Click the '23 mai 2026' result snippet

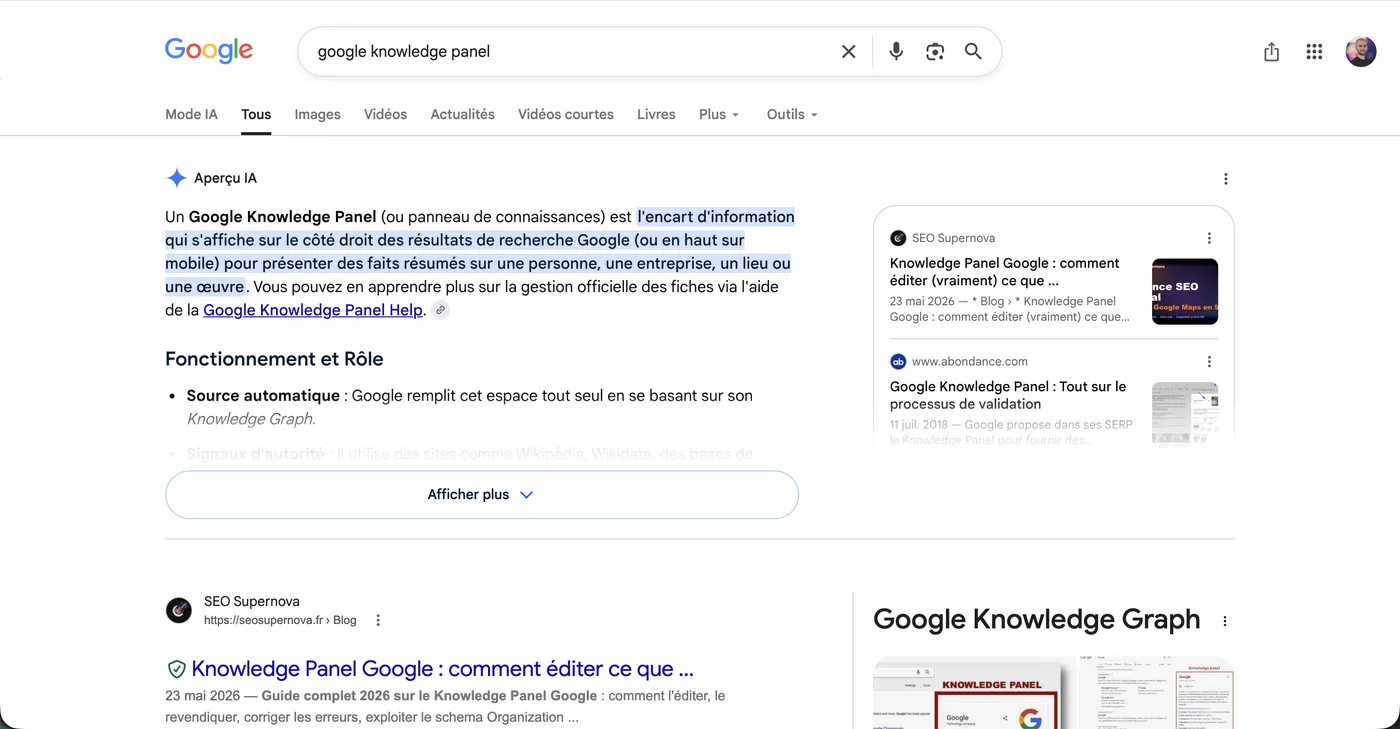(x=446, y=706)
